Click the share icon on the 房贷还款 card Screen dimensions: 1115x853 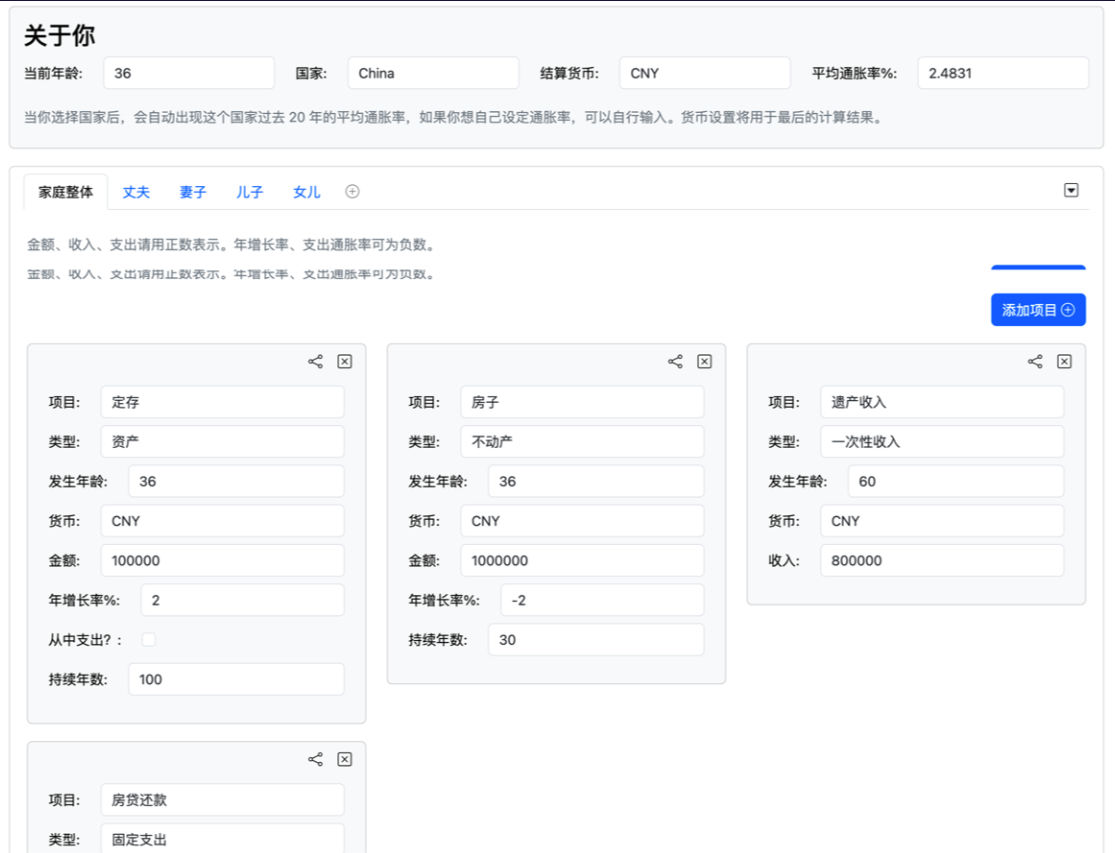(315, 759)
